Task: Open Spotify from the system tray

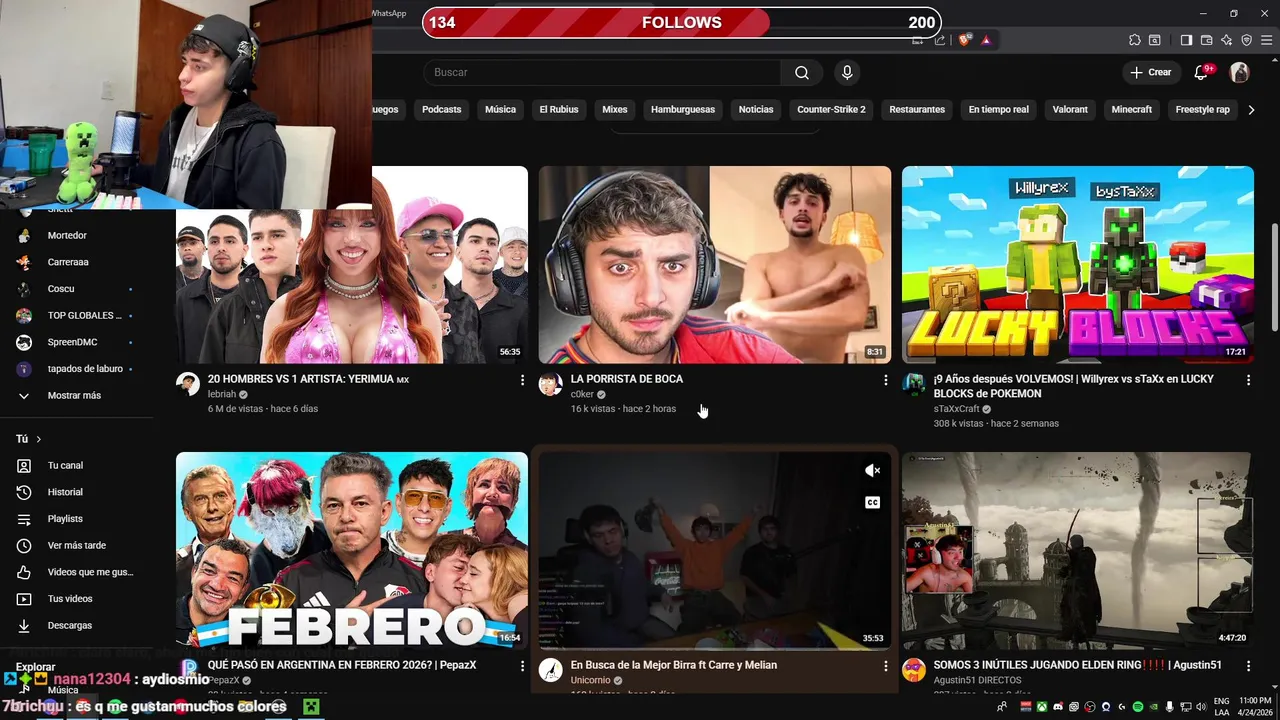Action: 1138,707
